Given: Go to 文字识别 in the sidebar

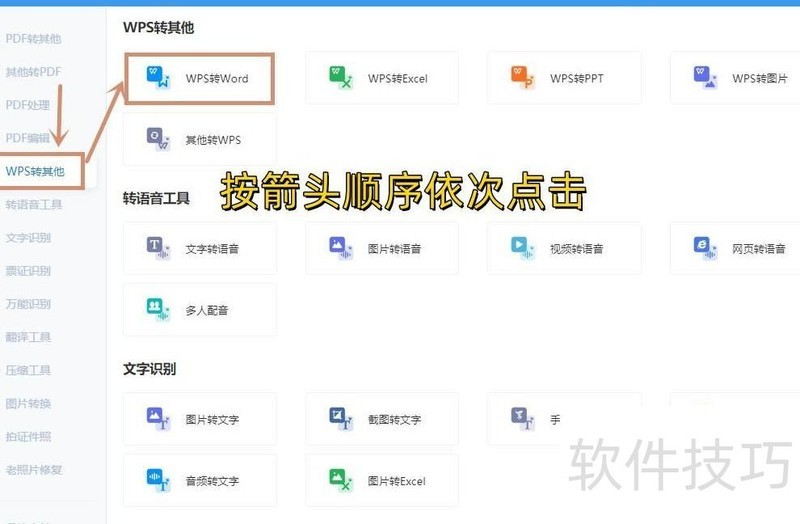Looking at the screenshot, I should tap(28, 238).
